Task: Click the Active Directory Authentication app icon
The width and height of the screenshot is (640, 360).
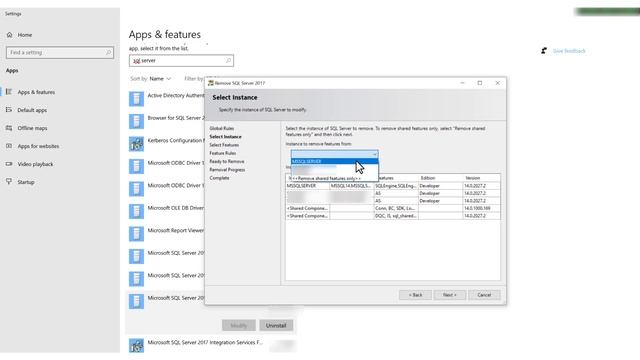Action: click(x=136, y=98)
